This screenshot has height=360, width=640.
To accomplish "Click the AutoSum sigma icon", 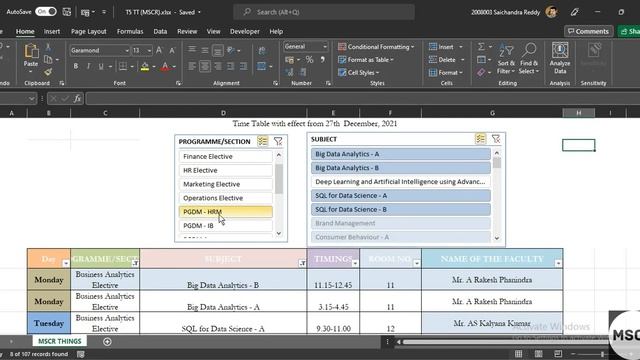I will [x=481, y=47].
